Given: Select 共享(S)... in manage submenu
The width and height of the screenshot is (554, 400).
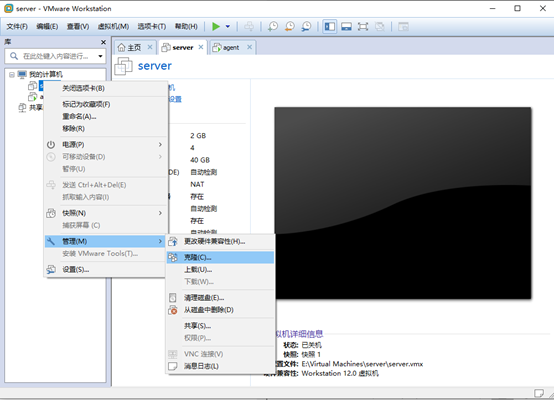Looking at the screenshot, I should click(220, 326).
